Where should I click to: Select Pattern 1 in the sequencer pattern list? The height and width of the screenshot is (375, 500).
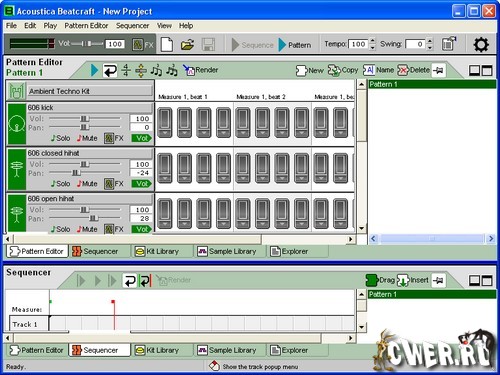pos(432,294)
